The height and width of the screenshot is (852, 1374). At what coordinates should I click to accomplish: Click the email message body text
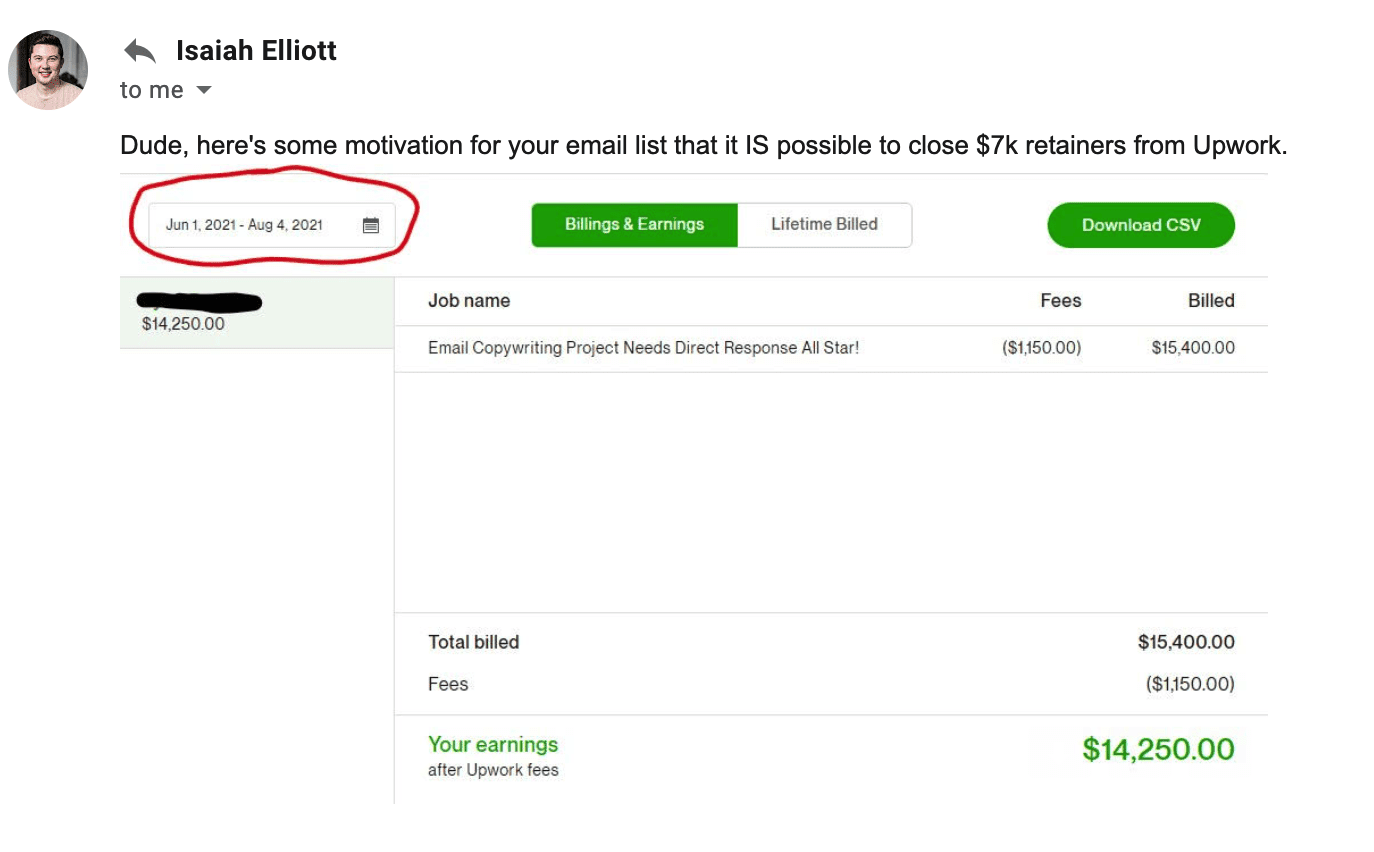pos(703,146)
